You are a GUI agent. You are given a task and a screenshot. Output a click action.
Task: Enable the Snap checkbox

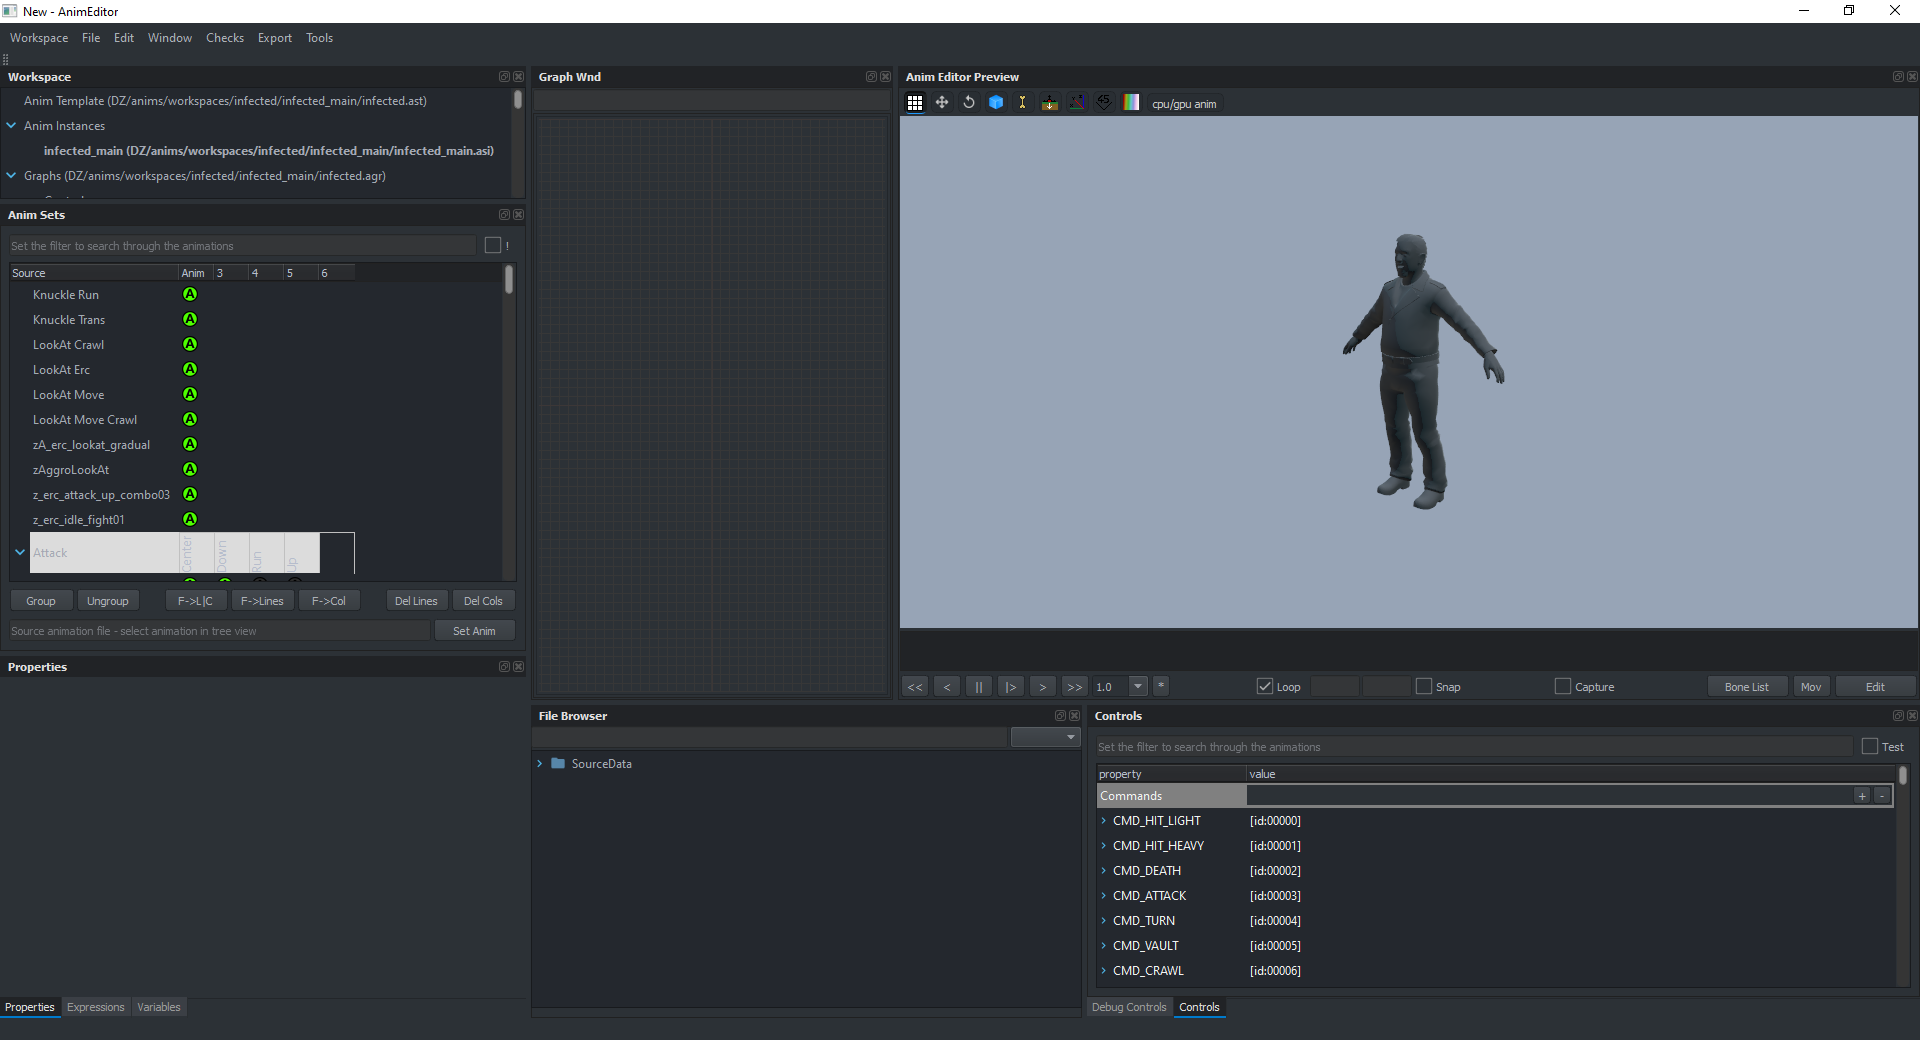1424,686
